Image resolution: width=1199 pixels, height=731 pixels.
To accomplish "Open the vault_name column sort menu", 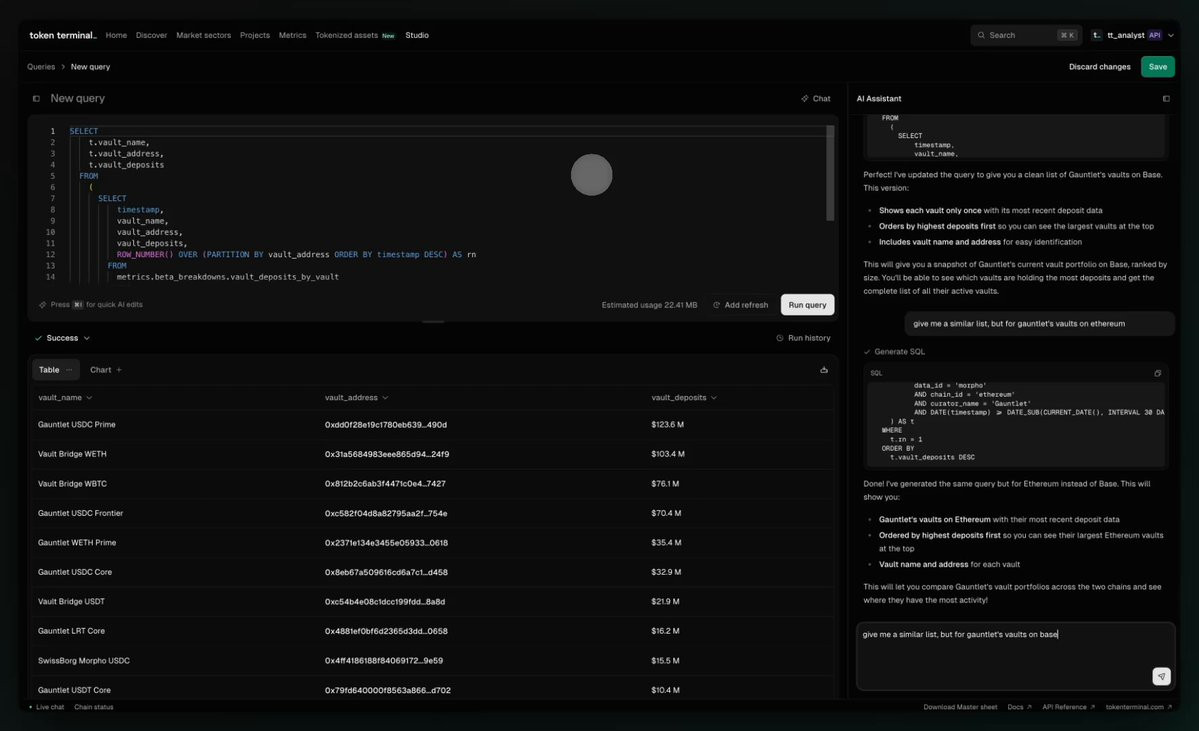I will click(x=89, y=398).
